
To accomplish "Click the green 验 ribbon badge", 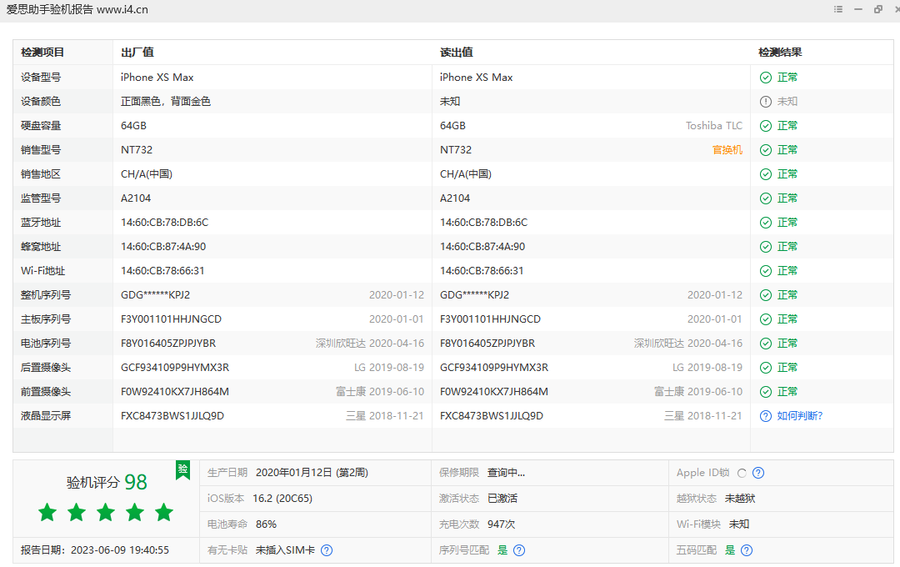I will pyautogui.click(x=183, y=470).
